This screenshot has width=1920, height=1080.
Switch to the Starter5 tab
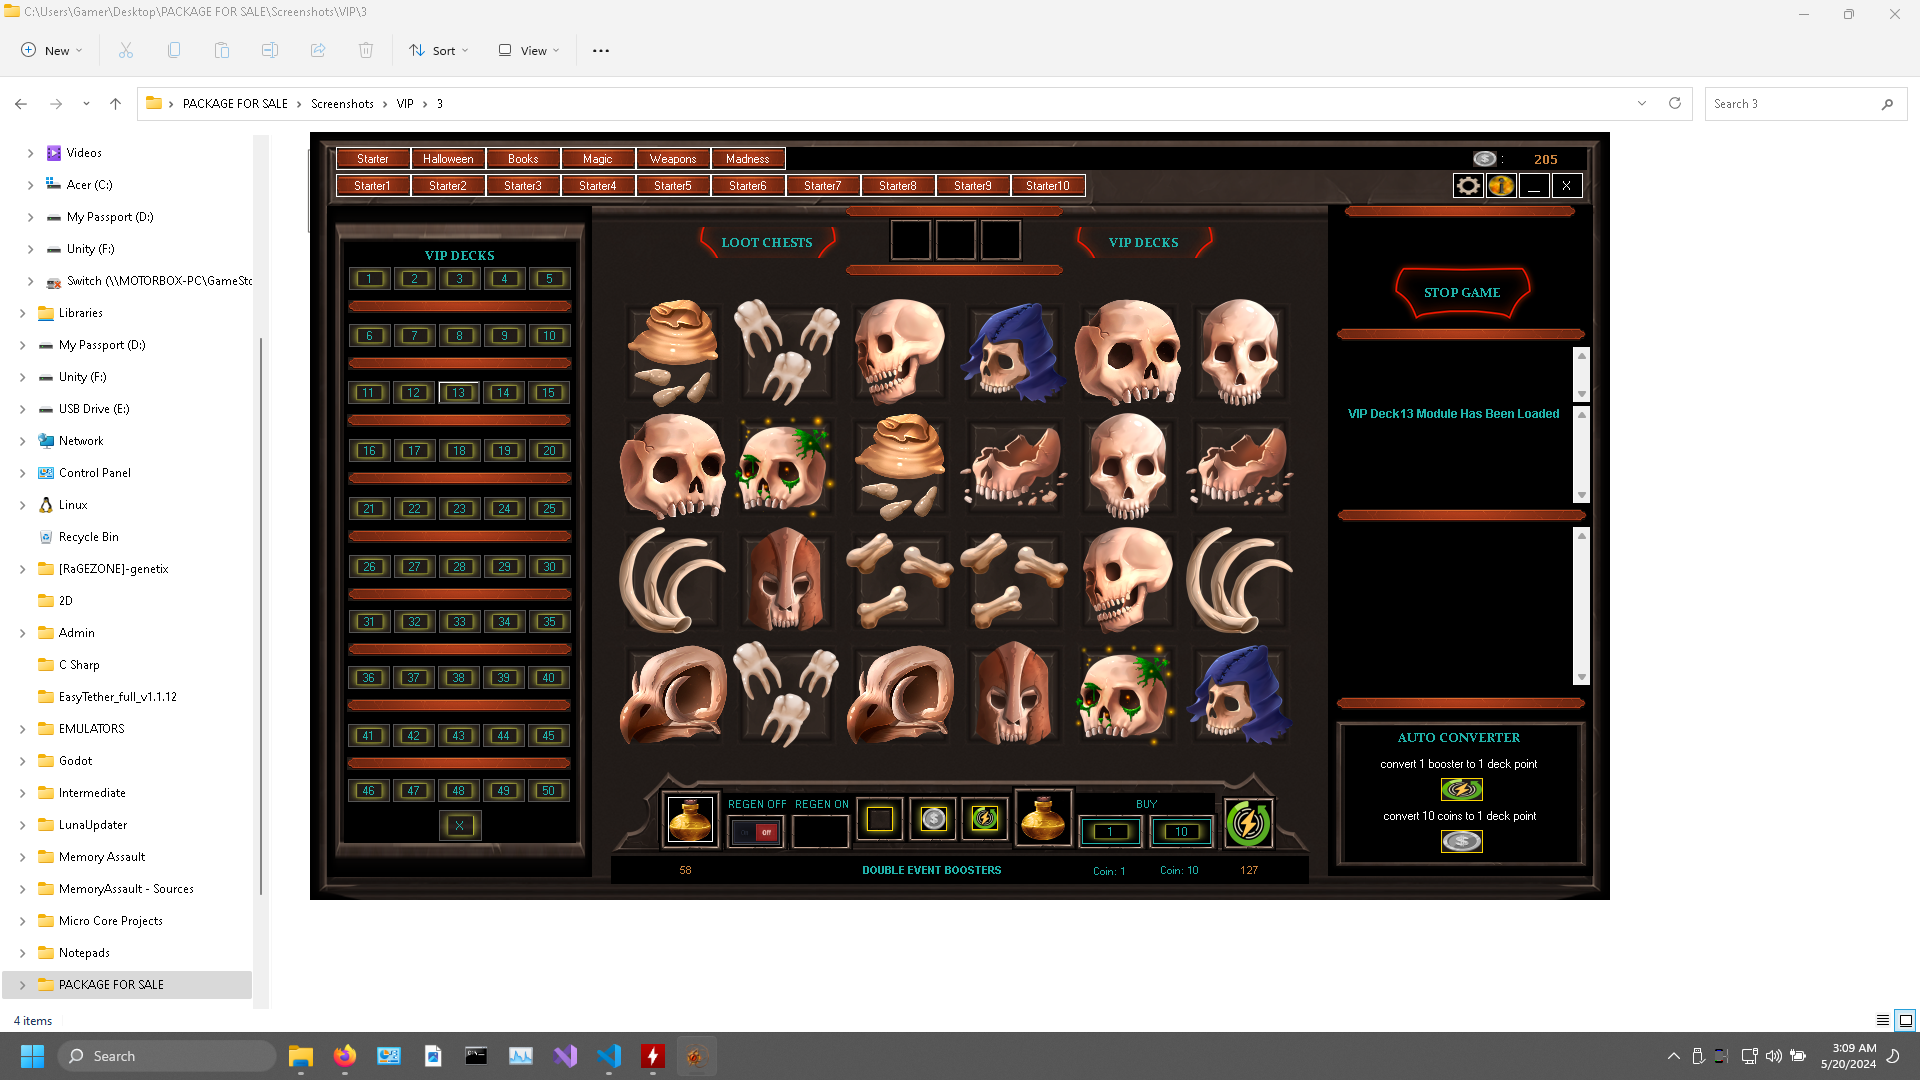click(672, 186)
